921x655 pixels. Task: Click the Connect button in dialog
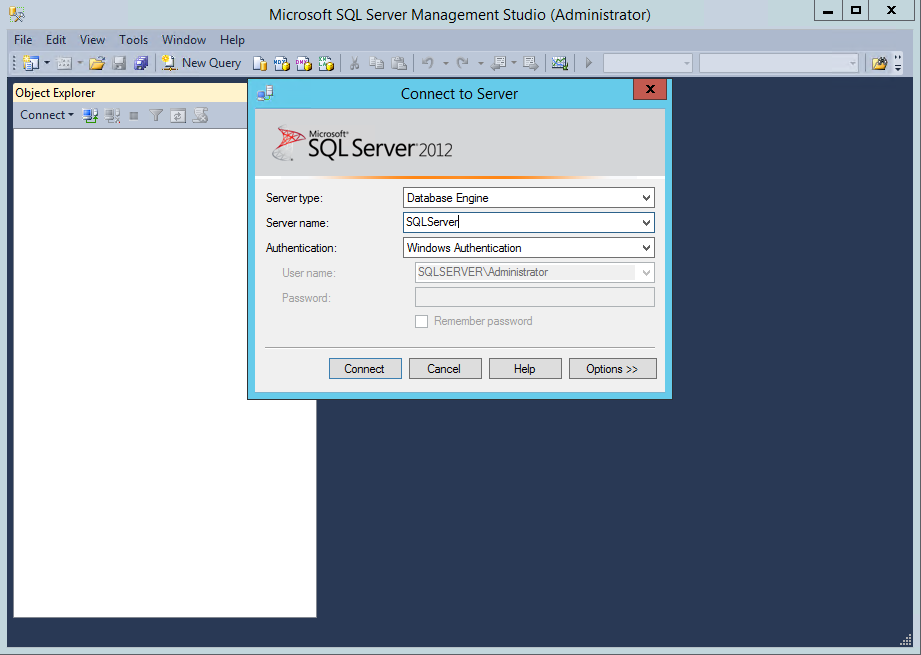365,369
